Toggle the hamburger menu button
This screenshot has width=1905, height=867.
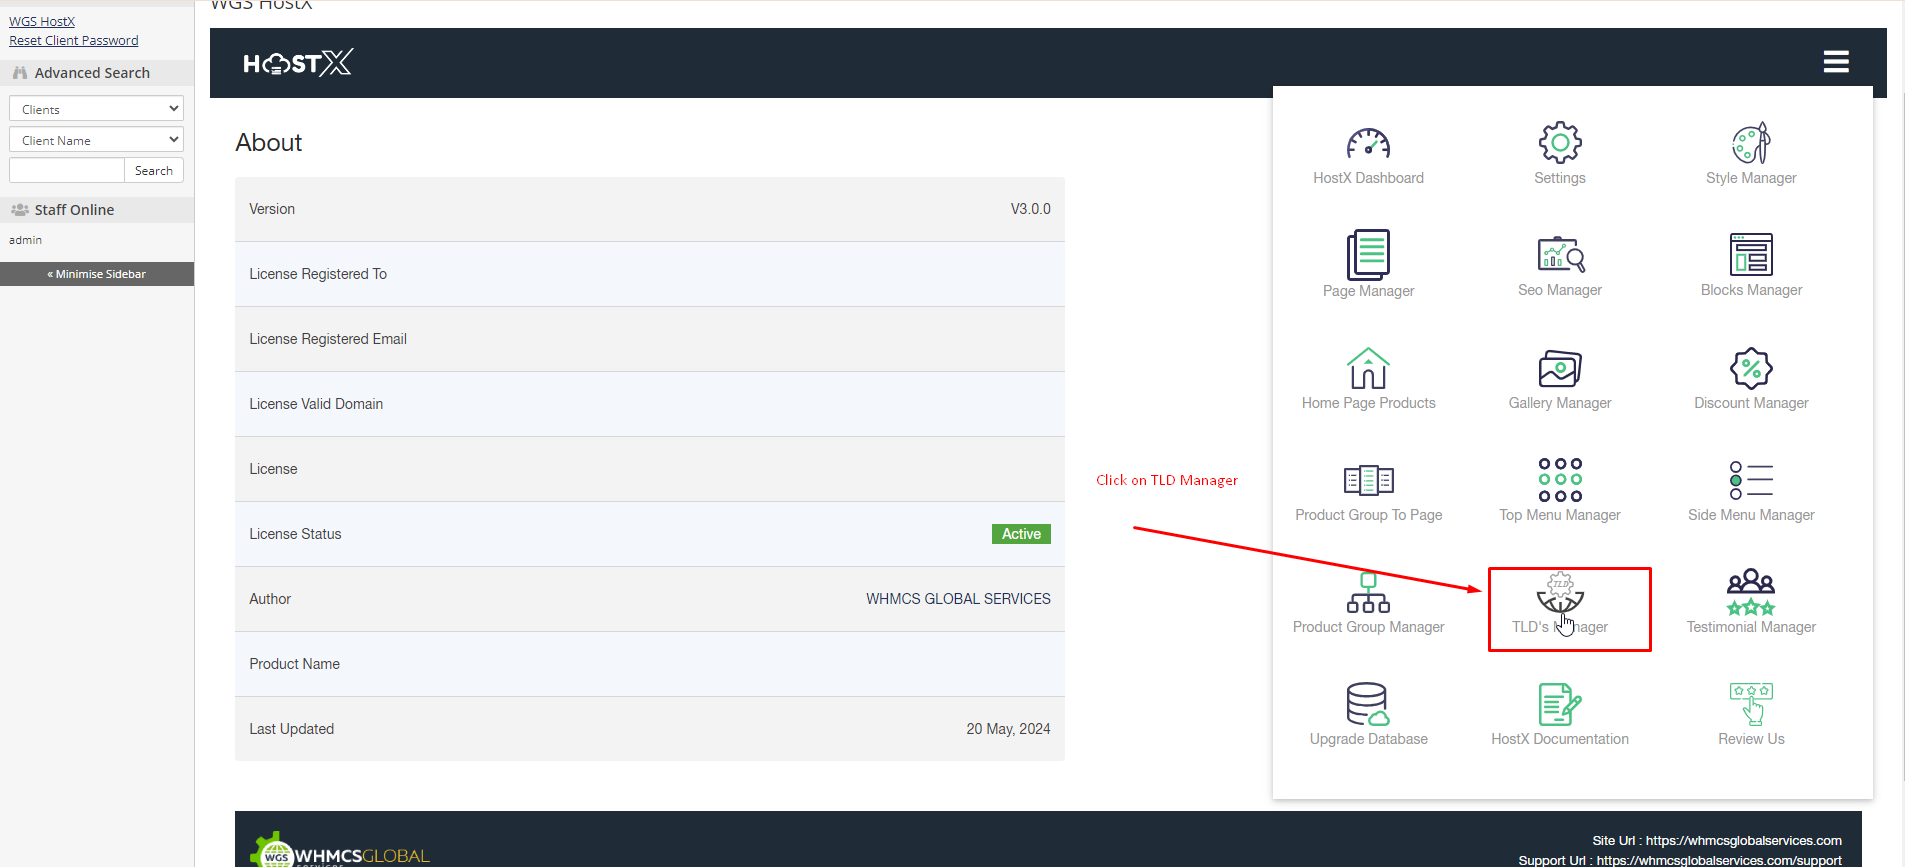pos(1835,62)
